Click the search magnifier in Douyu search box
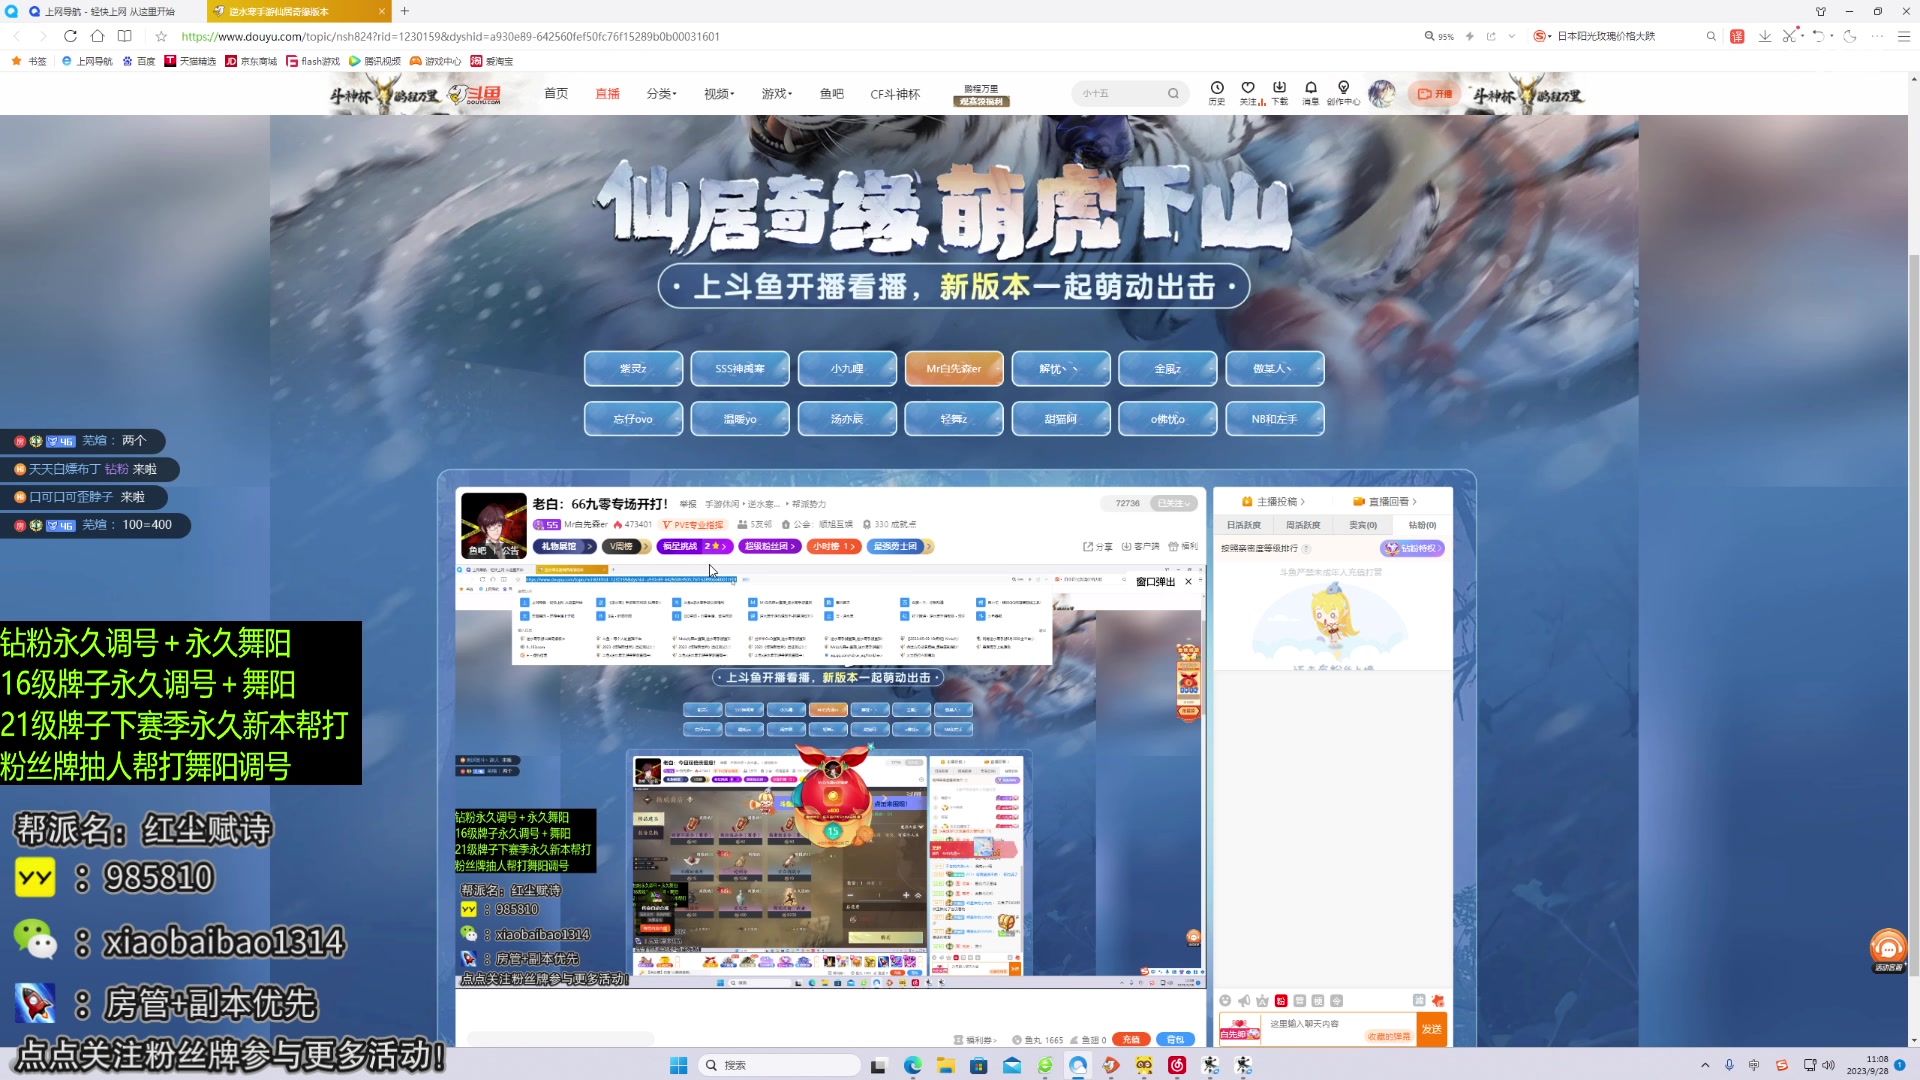Viewport: 1920px width, 1080px height. tap(1173, 94)
